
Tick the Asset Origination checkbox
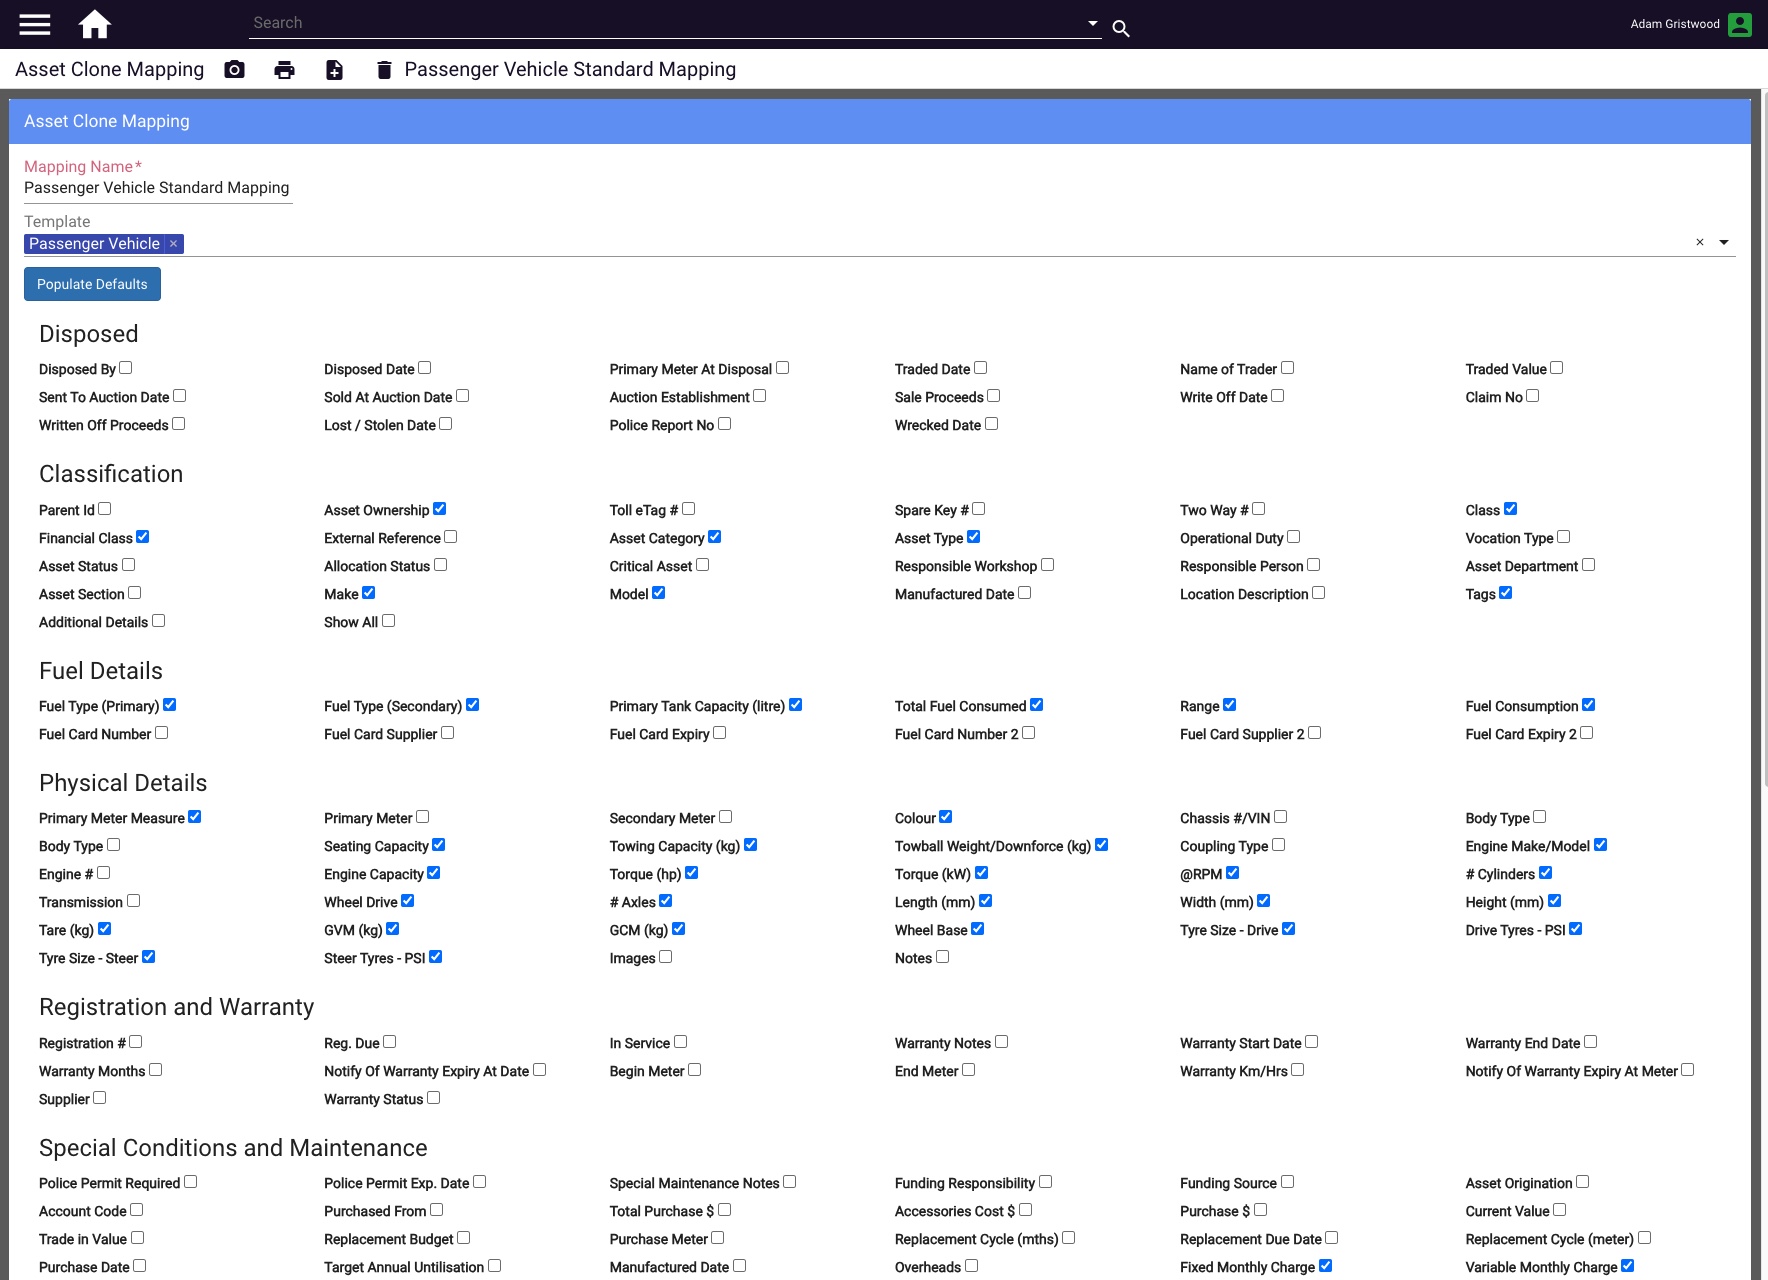pyautogui.click(x=1583, y=1182)
